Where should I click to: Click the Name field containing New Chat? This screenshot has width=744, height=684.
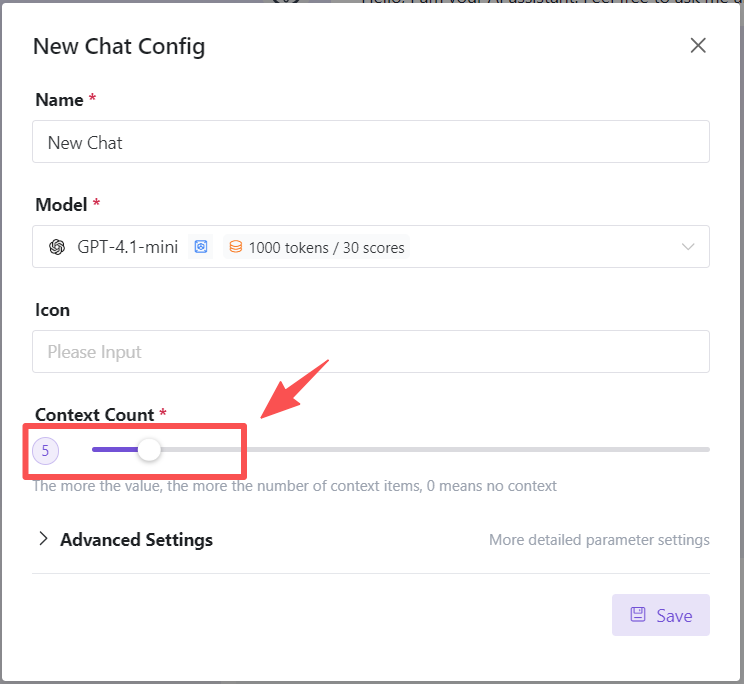[370, 142]
